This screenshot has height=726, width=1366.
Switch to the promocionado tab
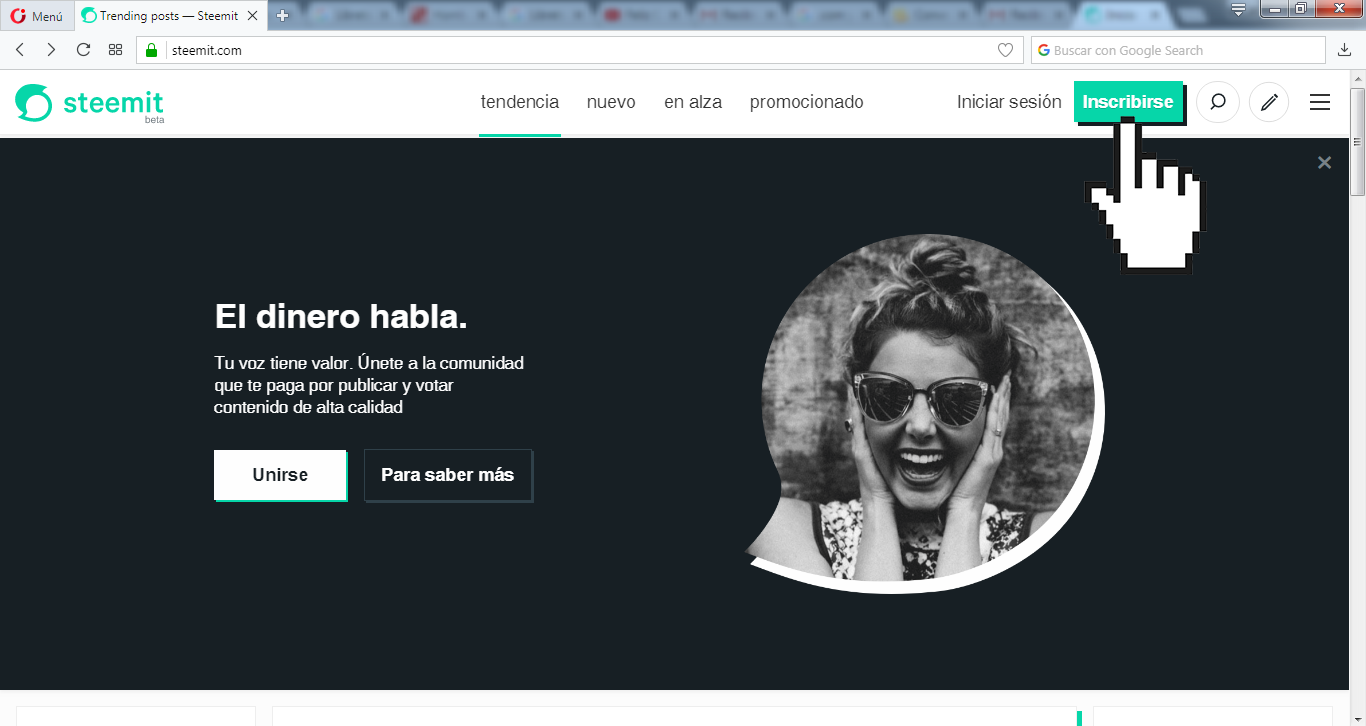(x=807, y=102)
